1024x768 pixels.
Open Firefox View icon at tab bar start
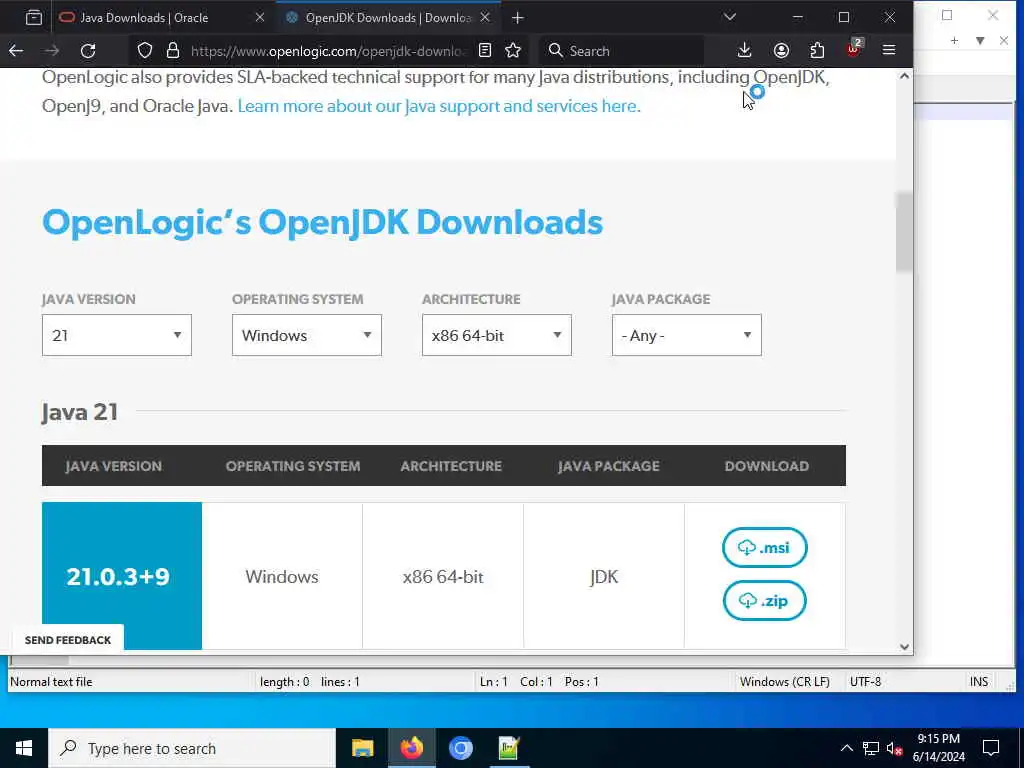coord(34,18)
